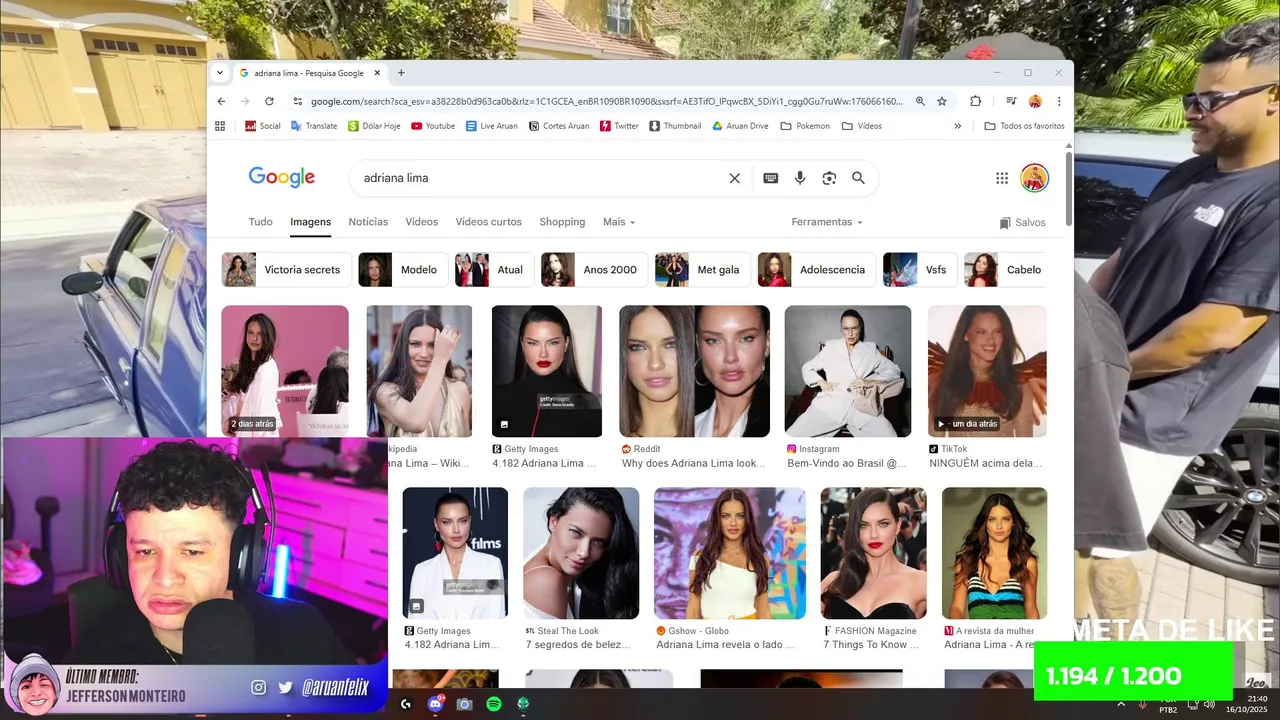Filter images by Atual chip
This screenshot has height=720, width=1280.
pyautogui.click(x=495, y=270)
